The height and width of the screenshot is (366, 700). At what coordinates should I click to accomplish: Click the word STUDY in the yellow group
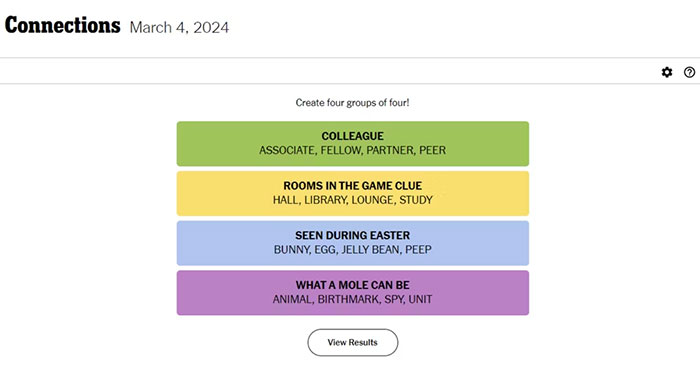coord(416,200)
